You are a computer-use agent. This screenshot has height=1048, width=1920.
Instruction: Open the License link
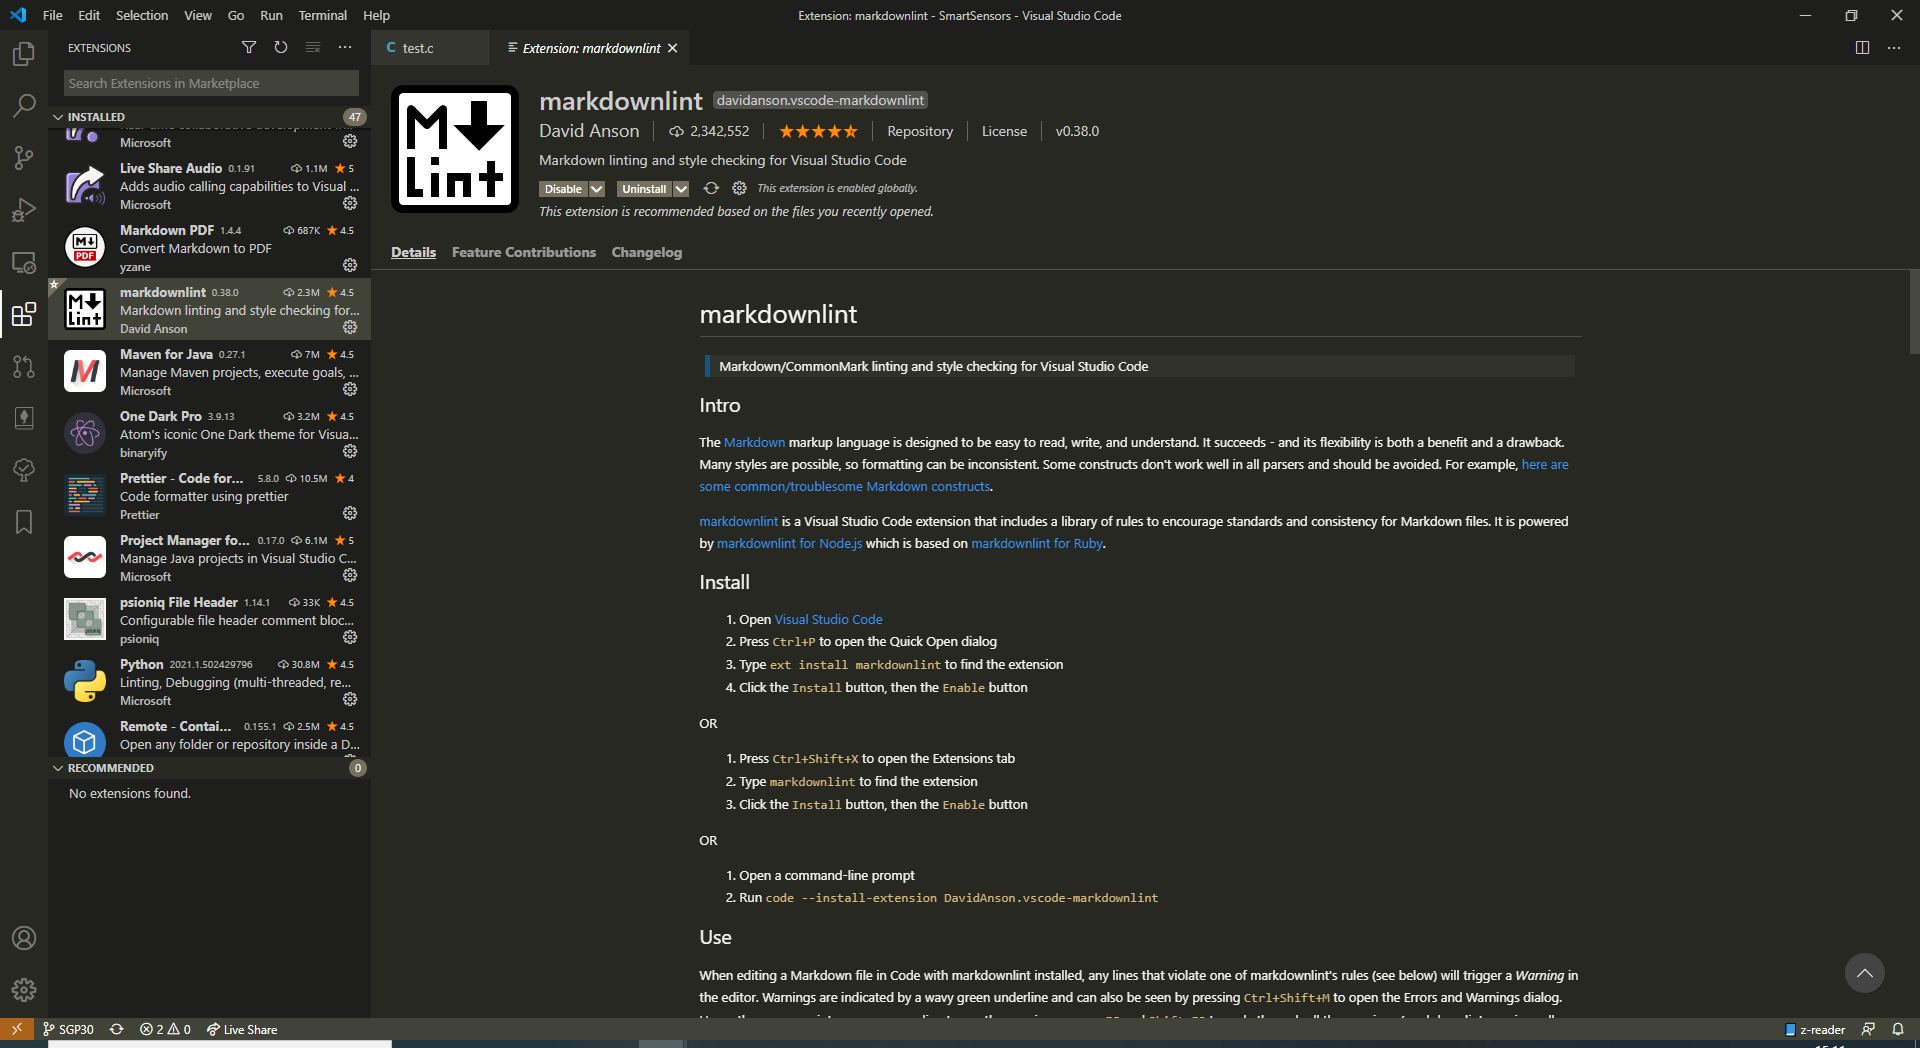coord(1004,131)
